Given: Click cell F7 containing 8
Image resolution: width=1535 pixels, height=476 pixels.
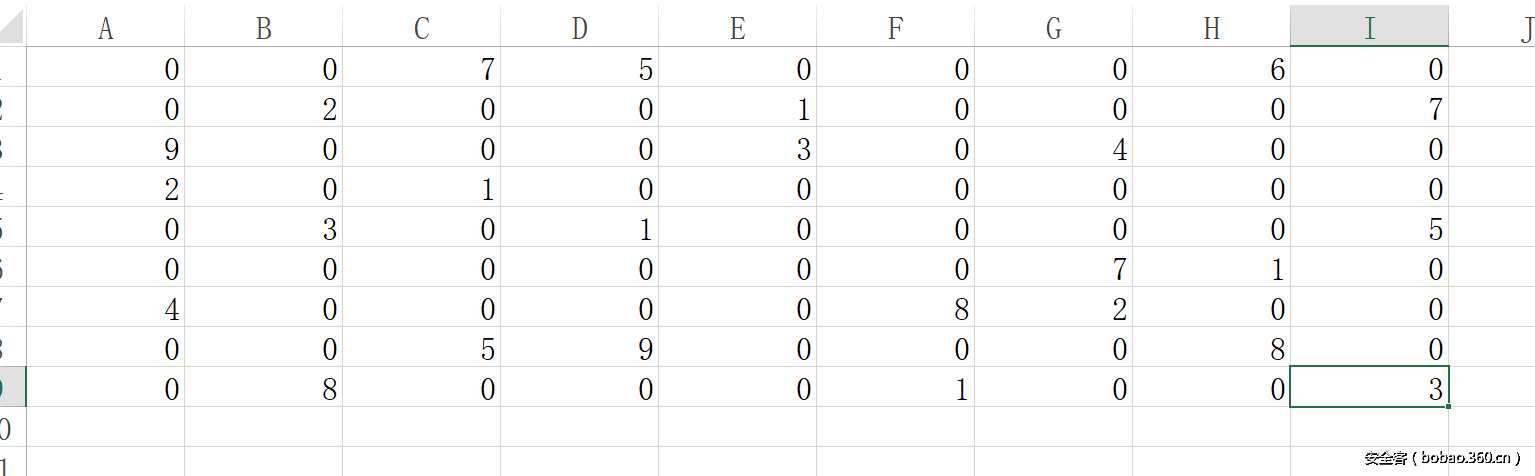Looking at the screenshot, I should (895, 309).
